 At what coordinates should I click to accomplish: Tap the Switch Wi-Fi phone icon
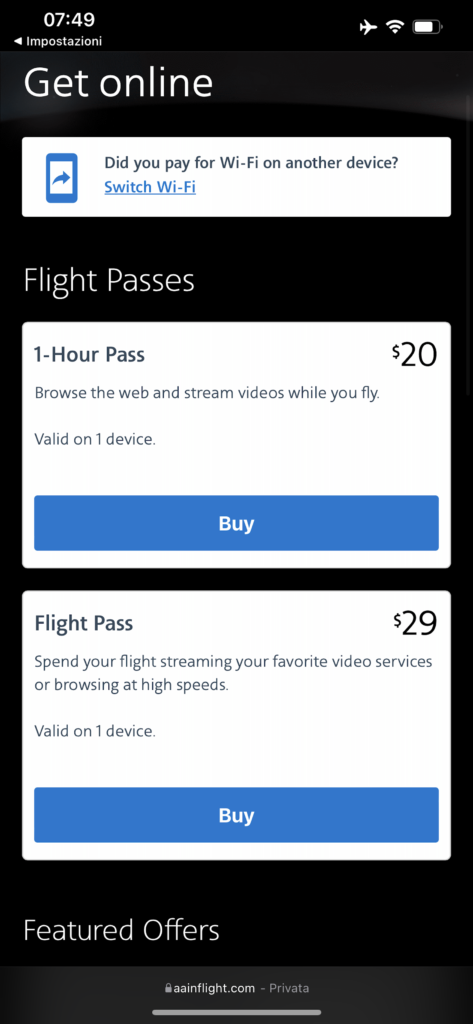(x=61, y=178)
